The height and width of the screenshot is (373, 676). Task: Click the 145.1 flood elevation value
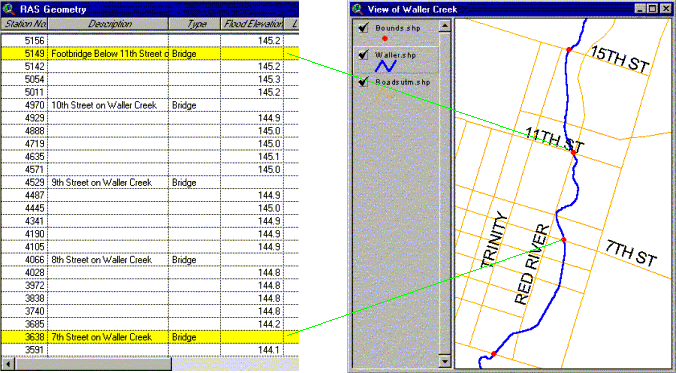[269, 157]
